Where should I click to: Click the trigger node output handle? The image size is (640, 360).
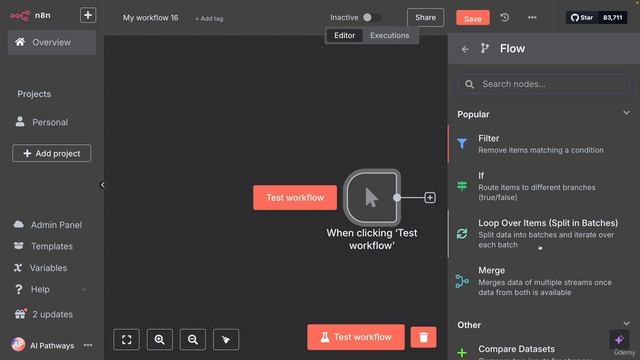tap(397, 198)
